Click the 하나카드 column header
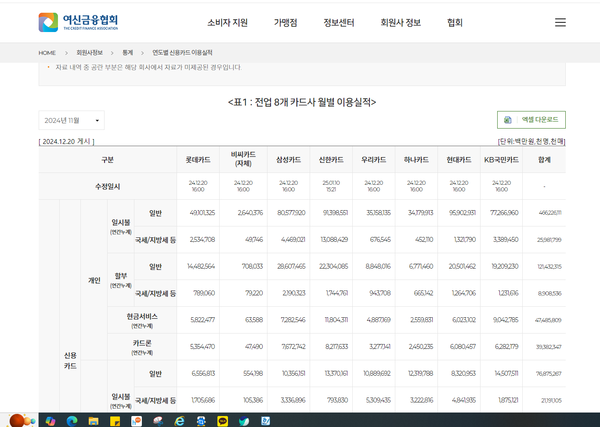600x427 pixels. pyautogui.click(x=416, y=160)
